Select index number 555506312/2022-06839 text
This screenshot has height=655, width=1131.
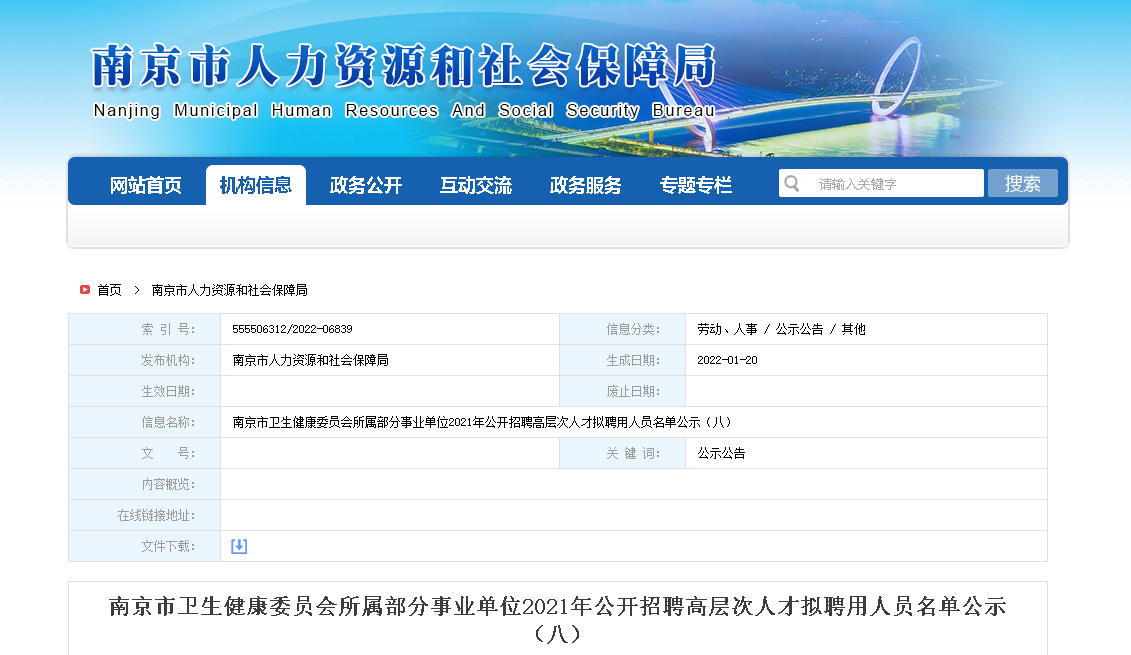[x=292, y=329]
